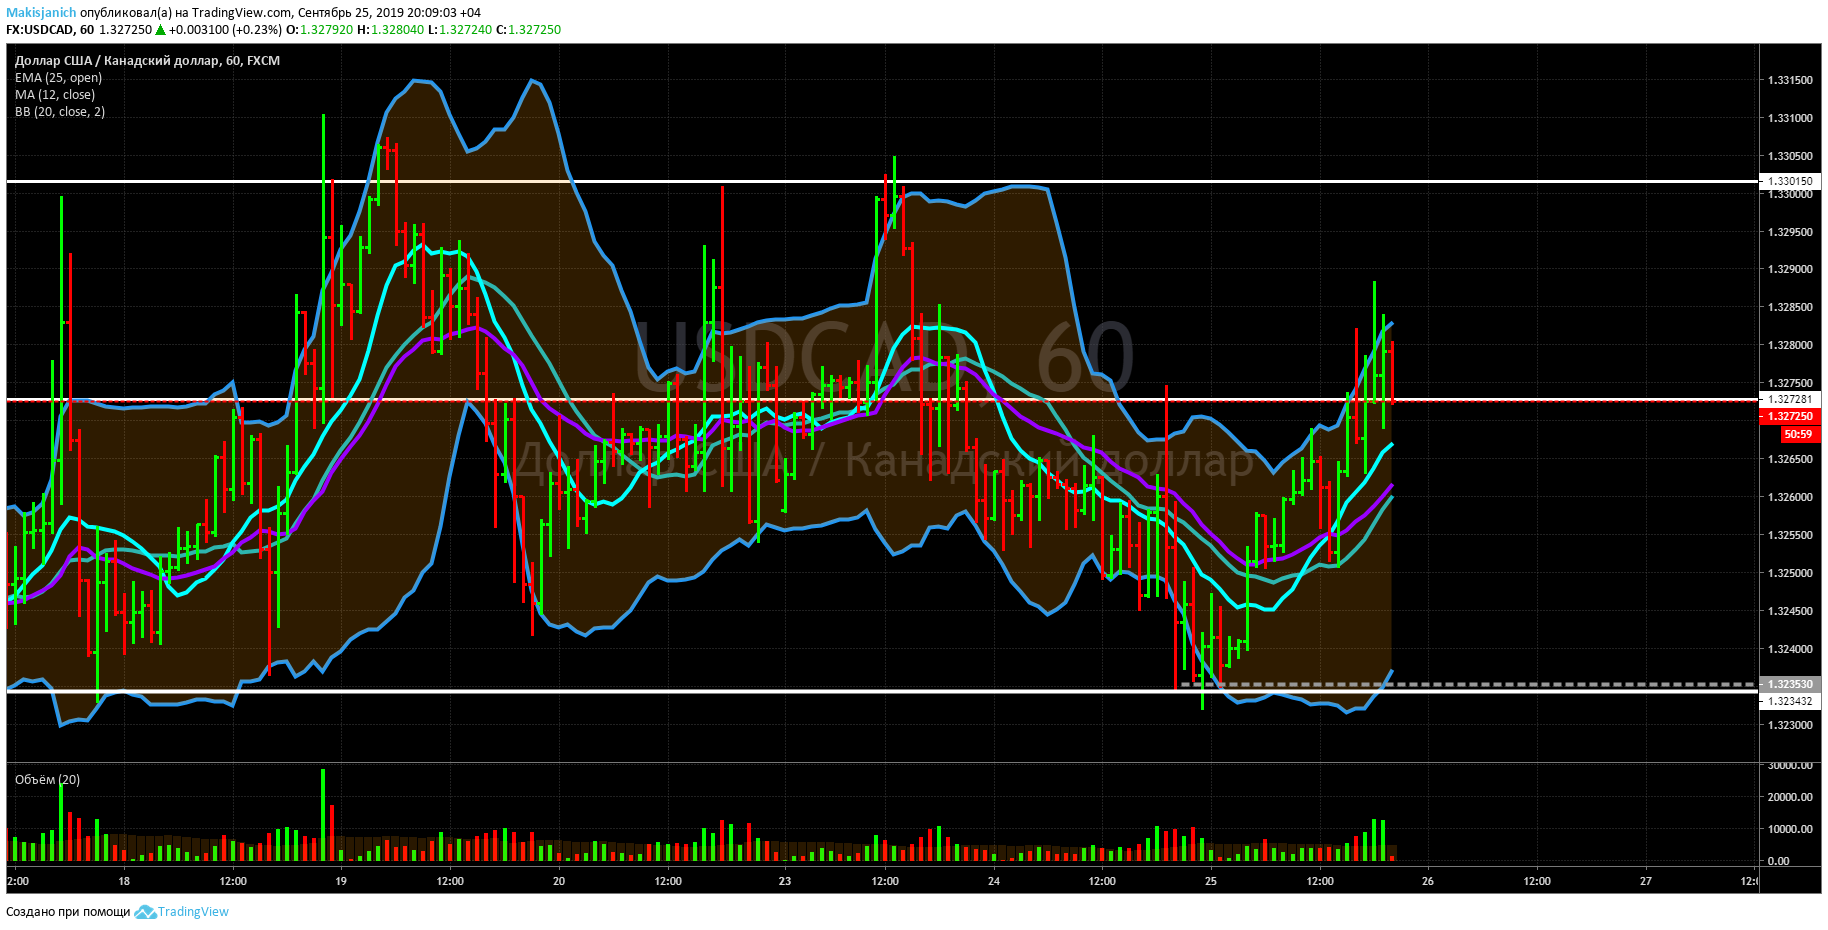Image resolution: width=1828 pixels, height=930 pixels.
Task: Click the TradingView cloud logo icon
Action: 145,912
